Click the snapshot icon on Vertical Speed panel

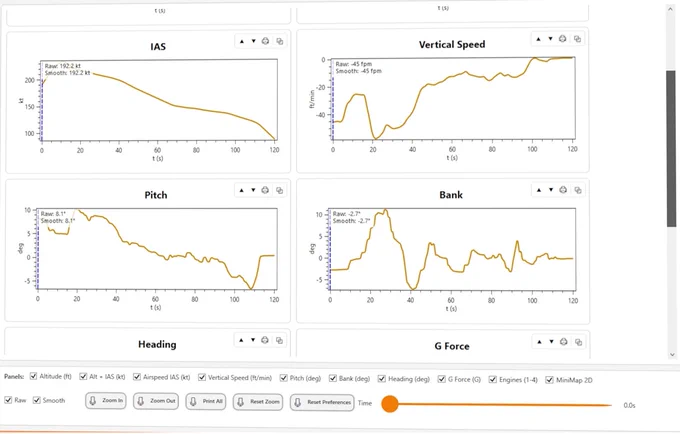pyautogui.click(x=562, y=39)
